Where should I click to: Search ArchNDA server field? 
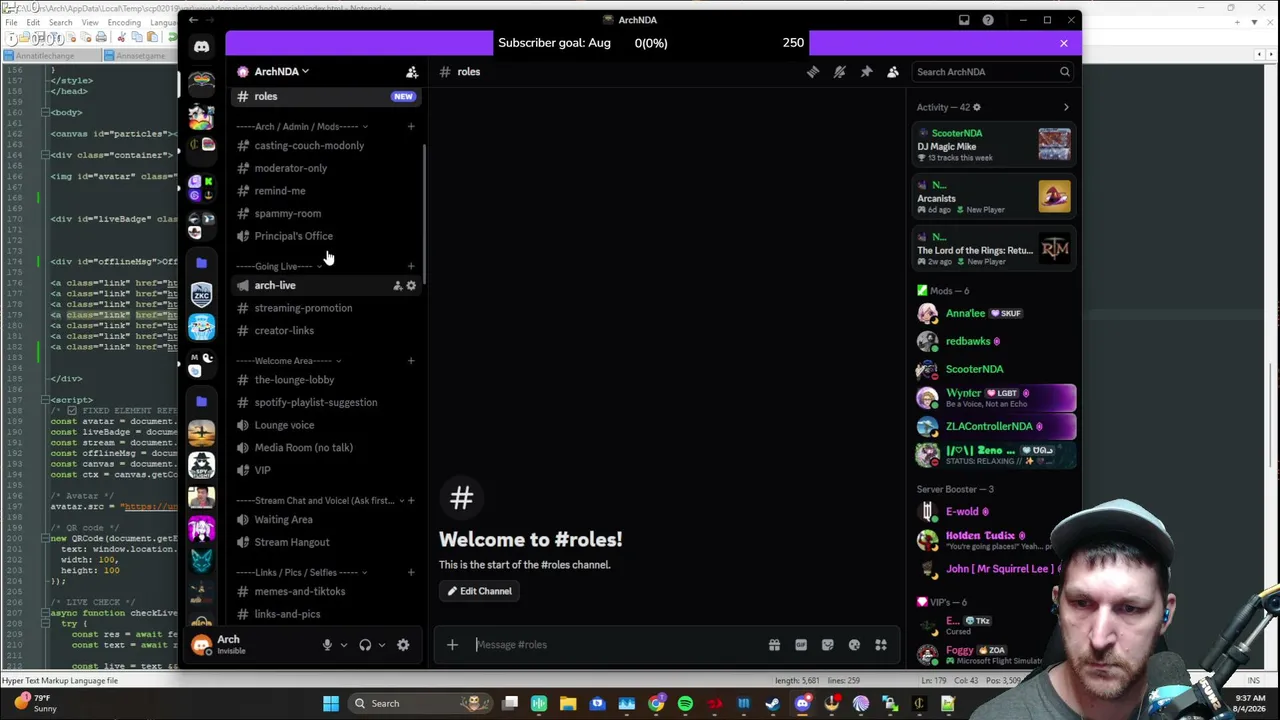click(x=993, y=72)
